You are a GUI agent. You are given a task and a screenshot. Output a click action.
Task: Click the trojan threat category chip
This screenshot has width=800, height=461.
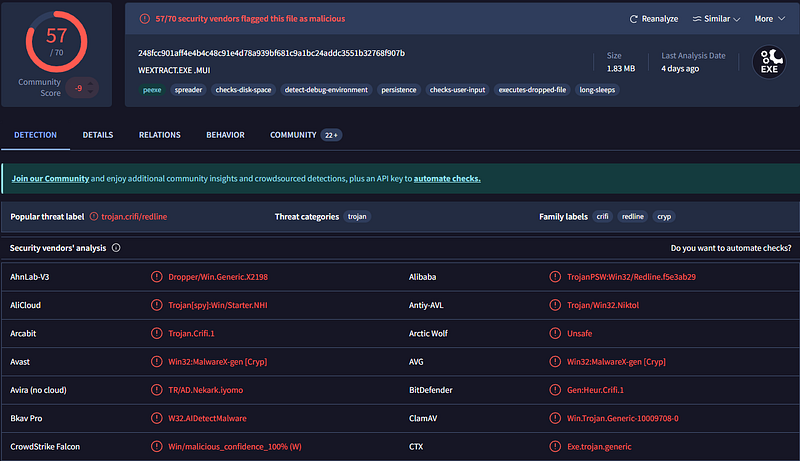click(x=357, y=217)
